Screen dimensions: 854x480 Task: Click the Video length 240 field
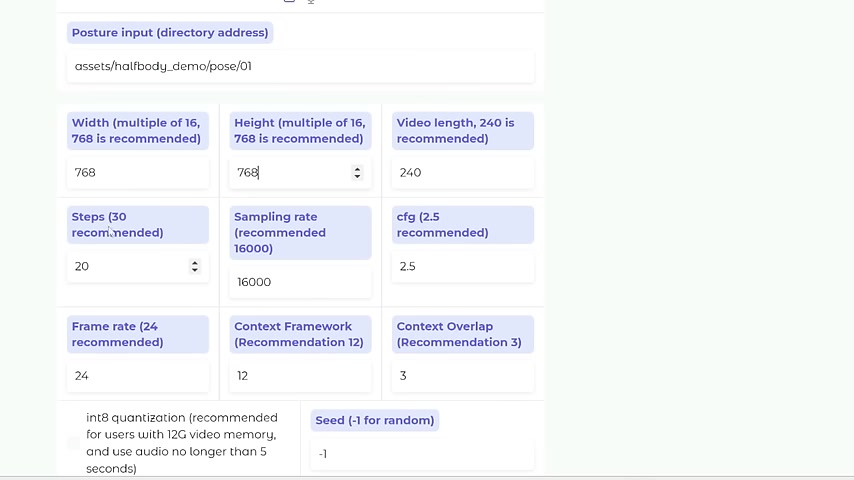click(463, 173)
